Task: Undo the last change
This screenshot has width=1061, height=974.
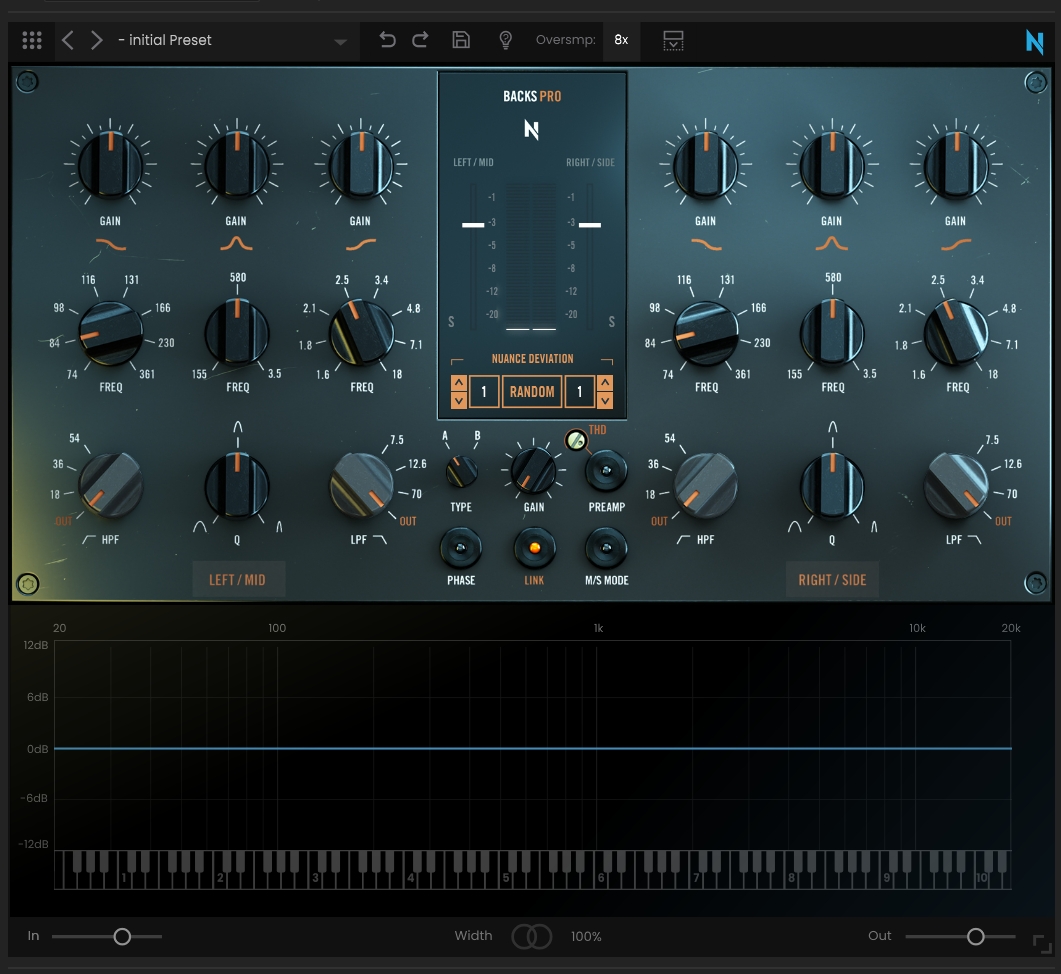Action: (387, 40)
